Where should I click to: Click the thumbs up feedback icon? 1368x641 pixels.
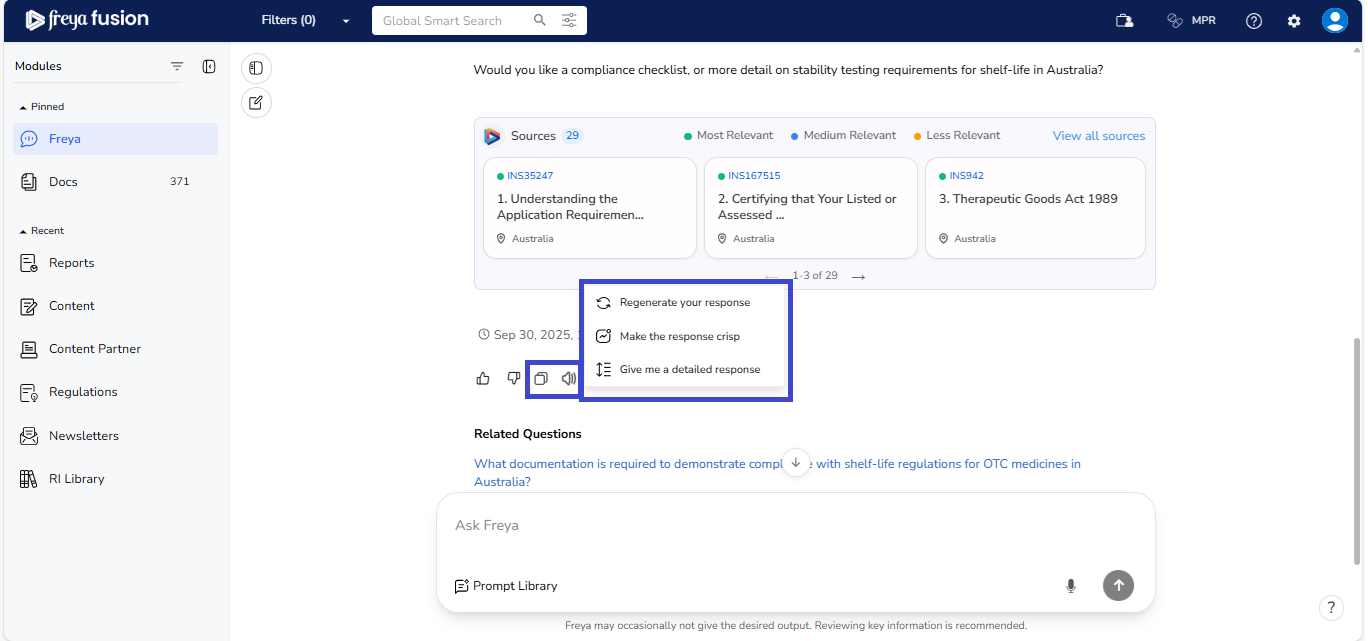tap(483, 378)
